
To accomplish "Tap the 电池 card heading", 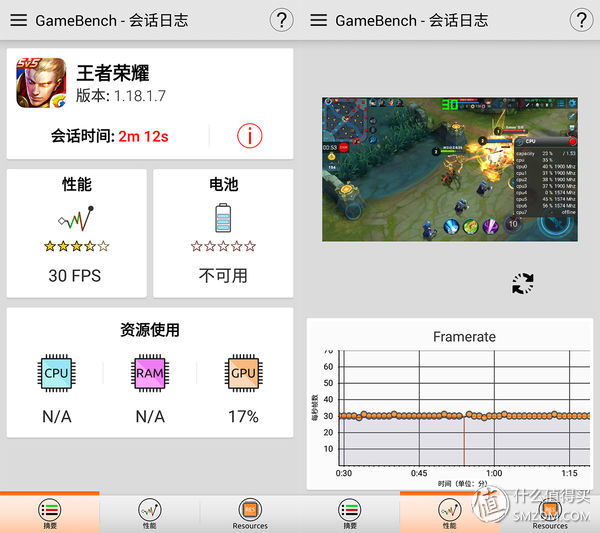I will click(223, 184).
